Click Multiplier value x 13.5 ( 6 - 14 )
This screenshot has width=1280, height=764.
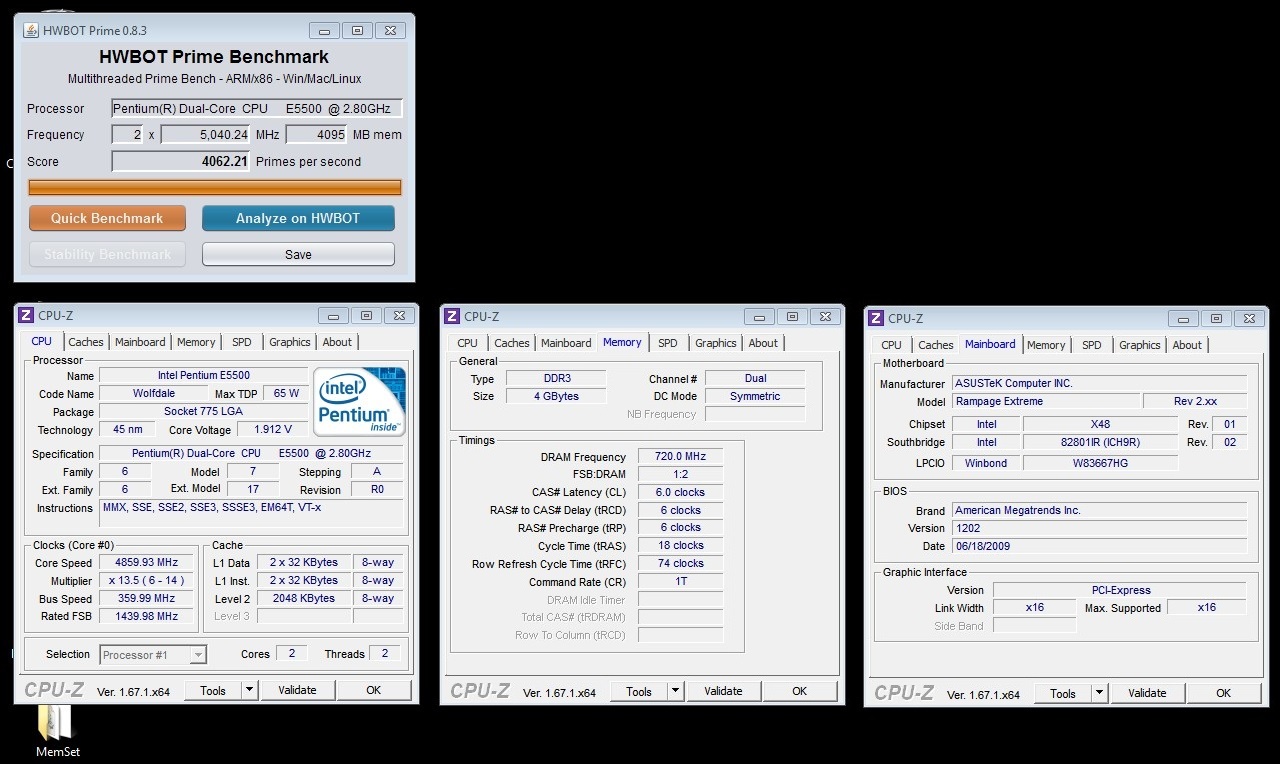pos(147,580)
